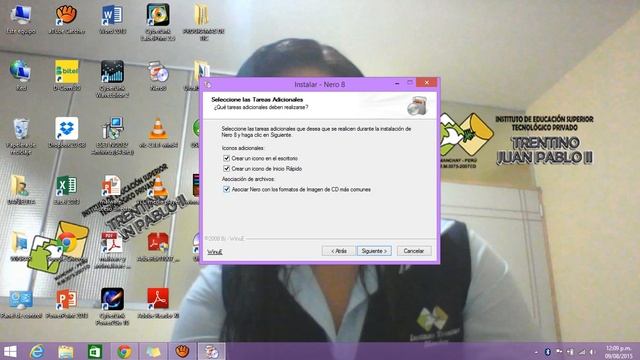Launch the bitel desktop shortcut
This screenshot has width=640, height=360.
click(67, 76)
